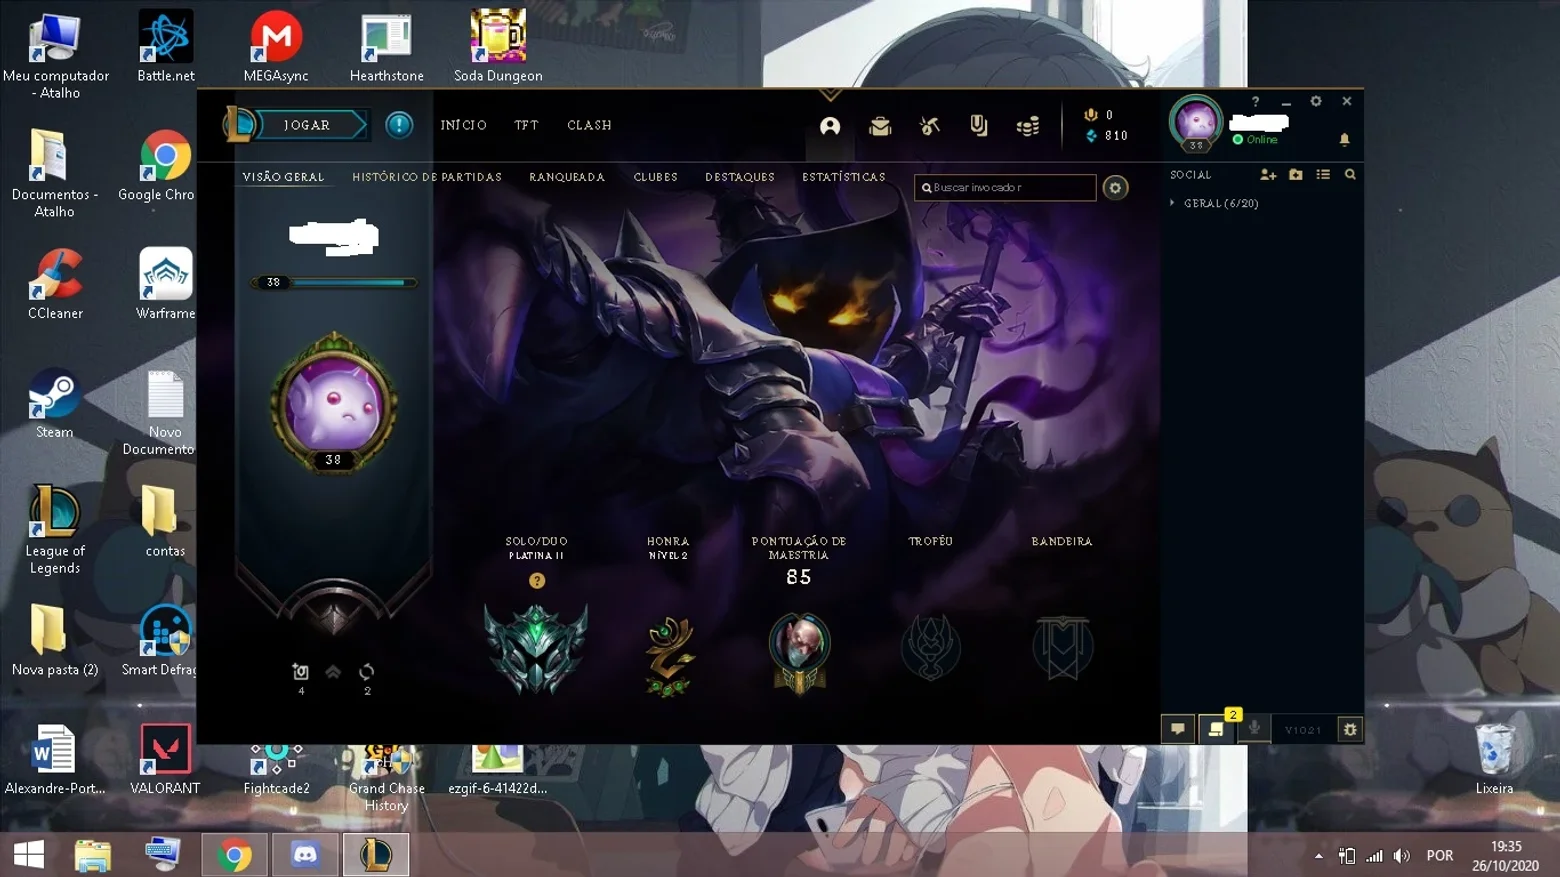1560x877 pixels.
Task: Open the notifications bell icon
Action: point(1344,139)
